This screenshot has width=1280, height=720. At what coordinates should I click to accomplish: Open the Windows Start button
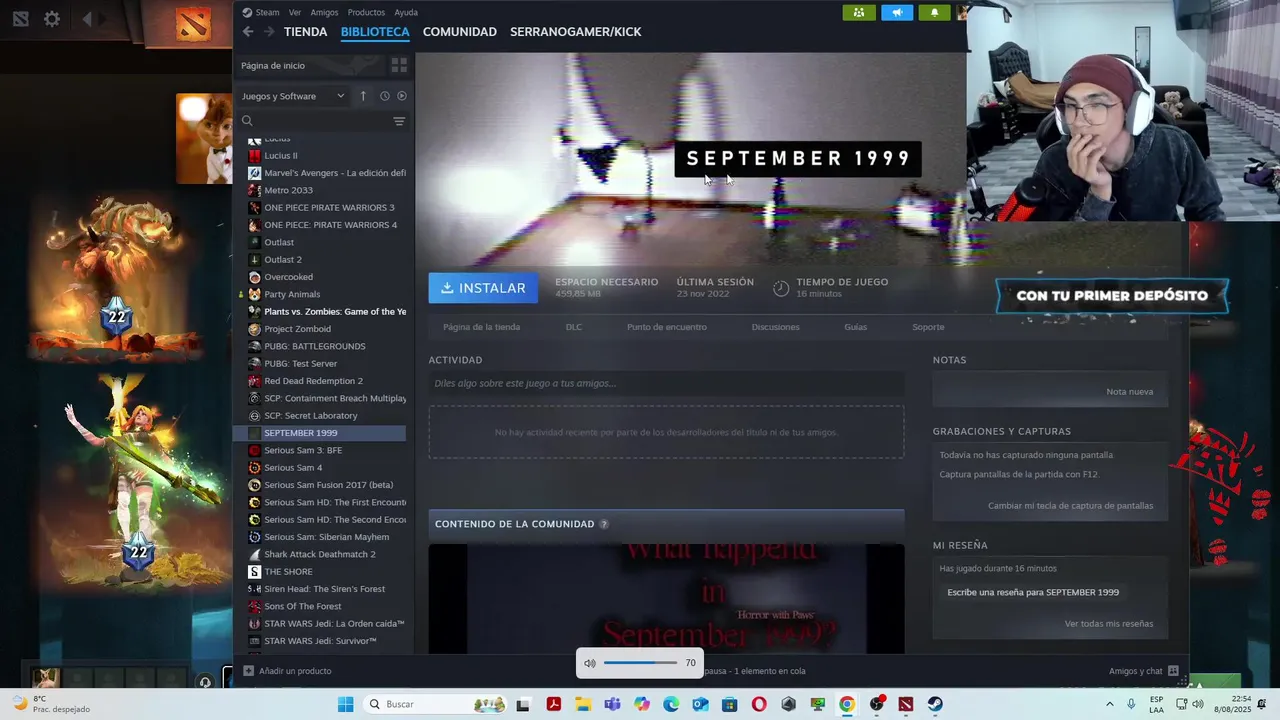tap(345, 704)
